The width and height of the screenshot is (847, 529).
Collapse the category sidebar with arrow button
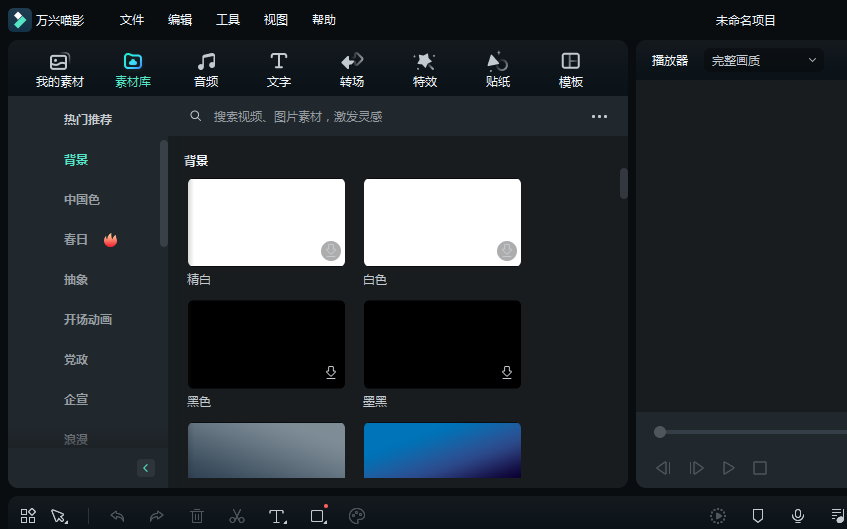[x=147, y=468]
